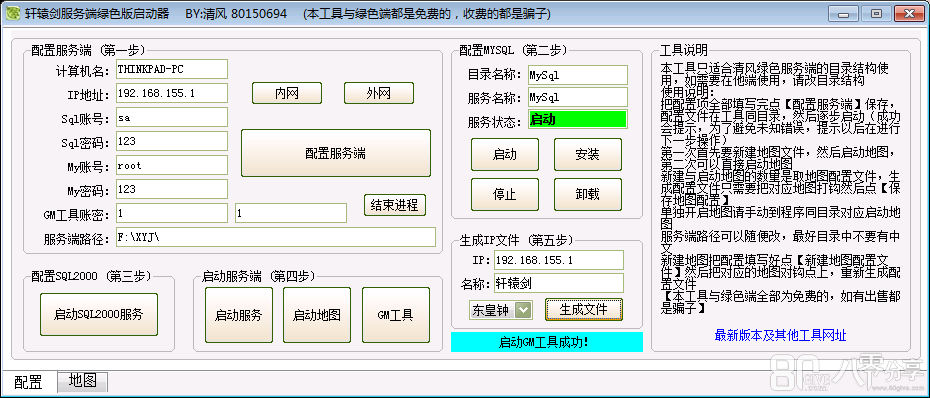
Task: Click the 启动服务端 (第四步) group label
Action: 259,276
